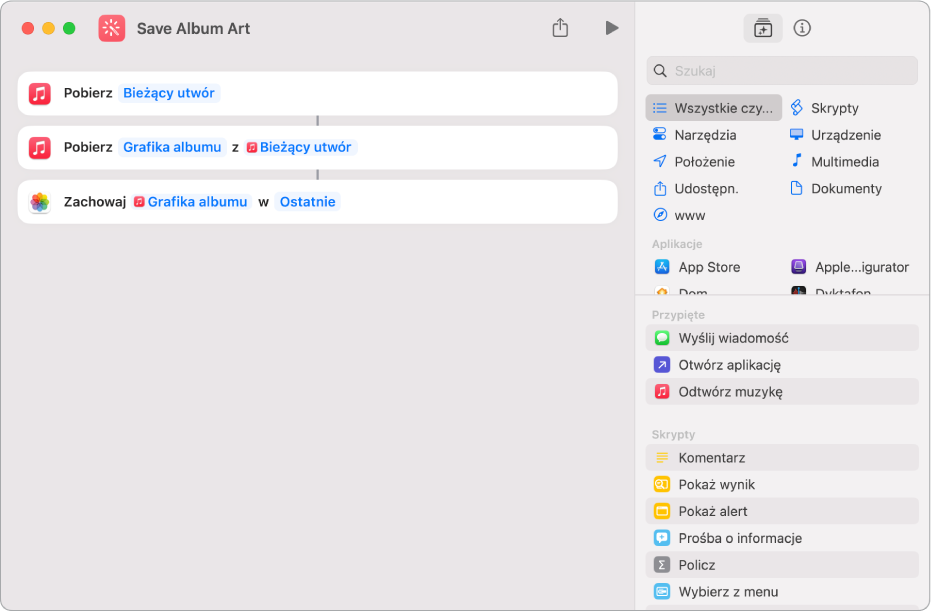Add the Komentarz action
Screen dimensions: 931x612
coord(782,458)
